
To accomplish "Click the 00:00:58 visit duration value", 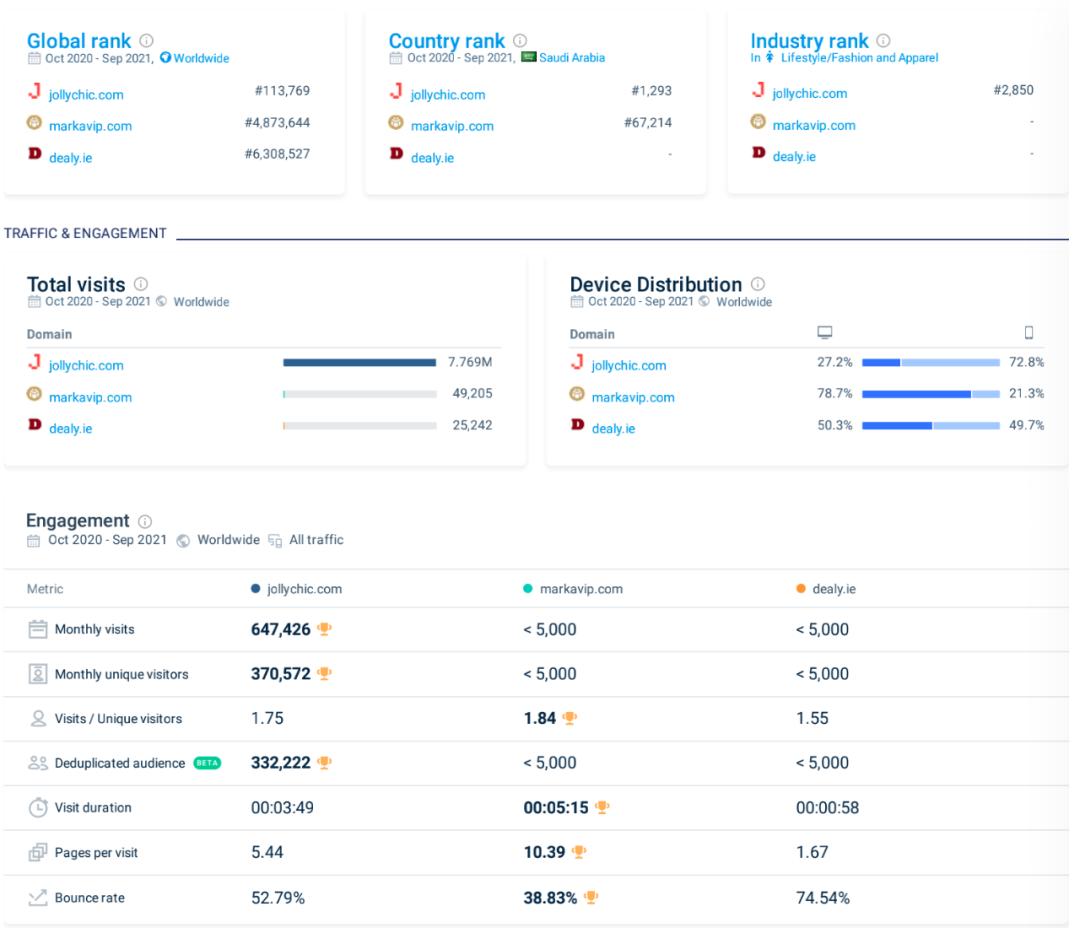I will point(827,807).
